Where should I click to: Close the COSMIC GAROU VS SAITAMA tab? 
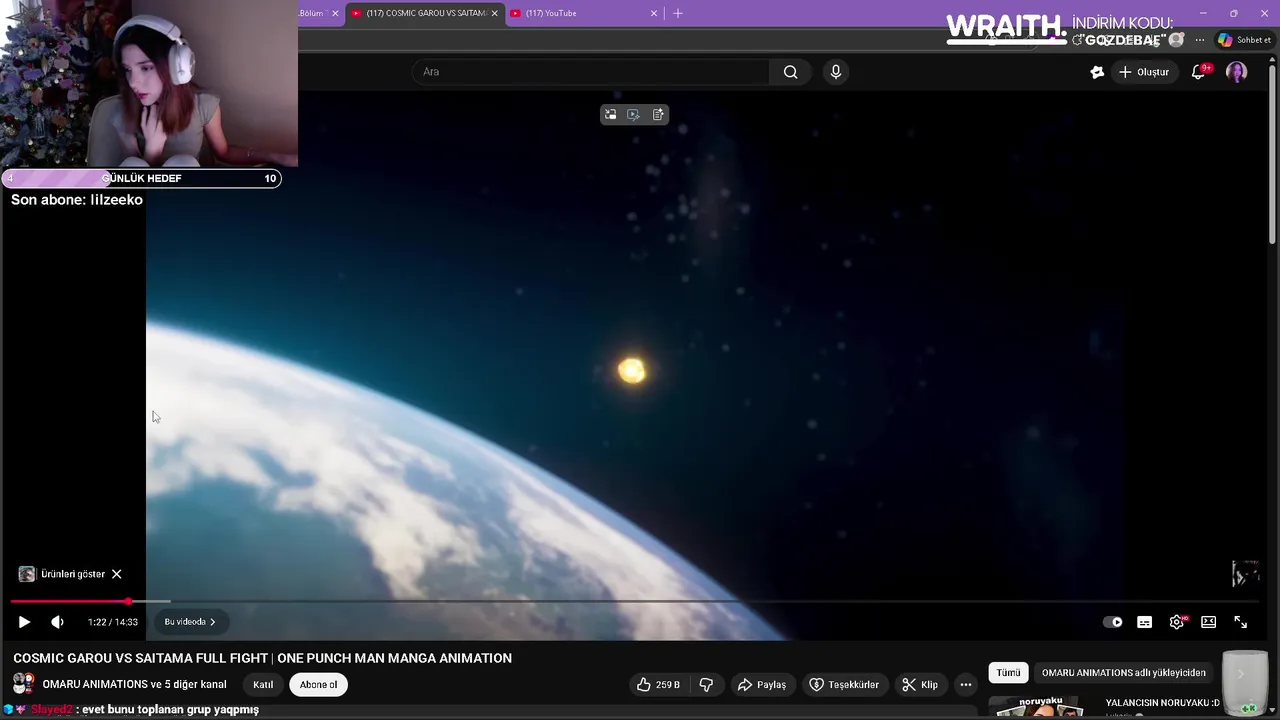point(494,13)
